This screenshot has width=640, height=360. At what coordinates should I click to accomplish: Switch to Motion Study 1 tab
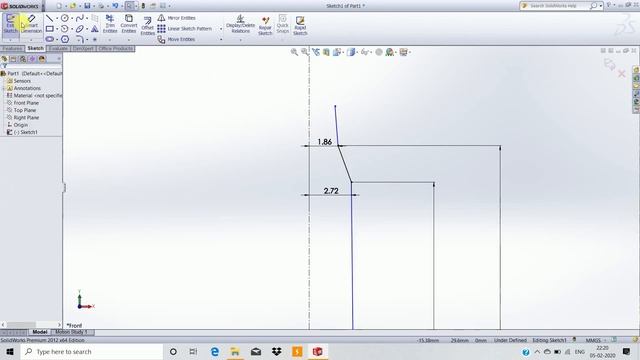71,332
